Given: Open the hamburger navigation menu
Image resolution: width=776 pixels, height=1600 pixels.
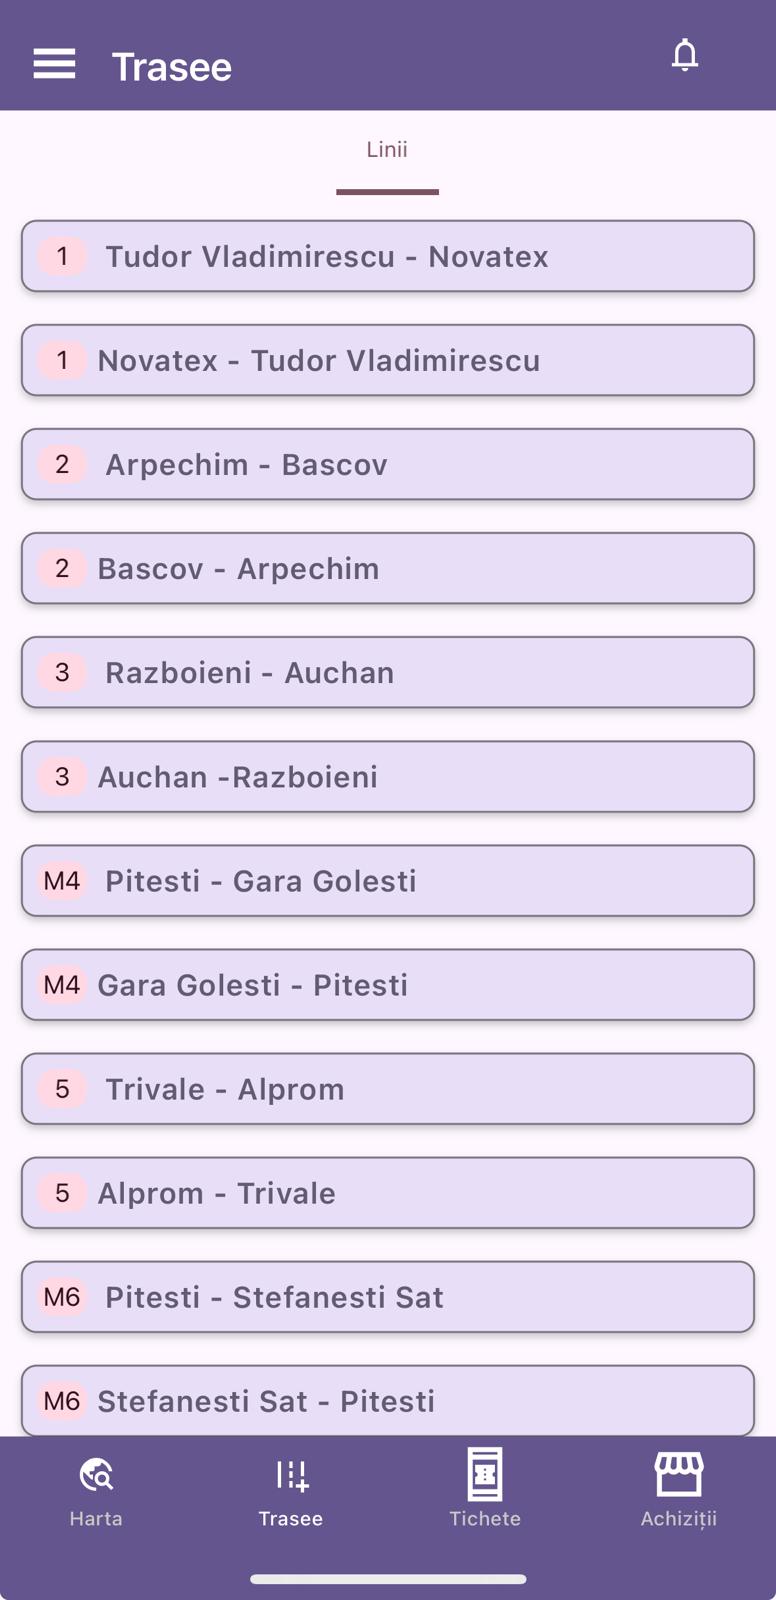Looking at the screenshot, I should pyautogui.click(x=54, y=64).
